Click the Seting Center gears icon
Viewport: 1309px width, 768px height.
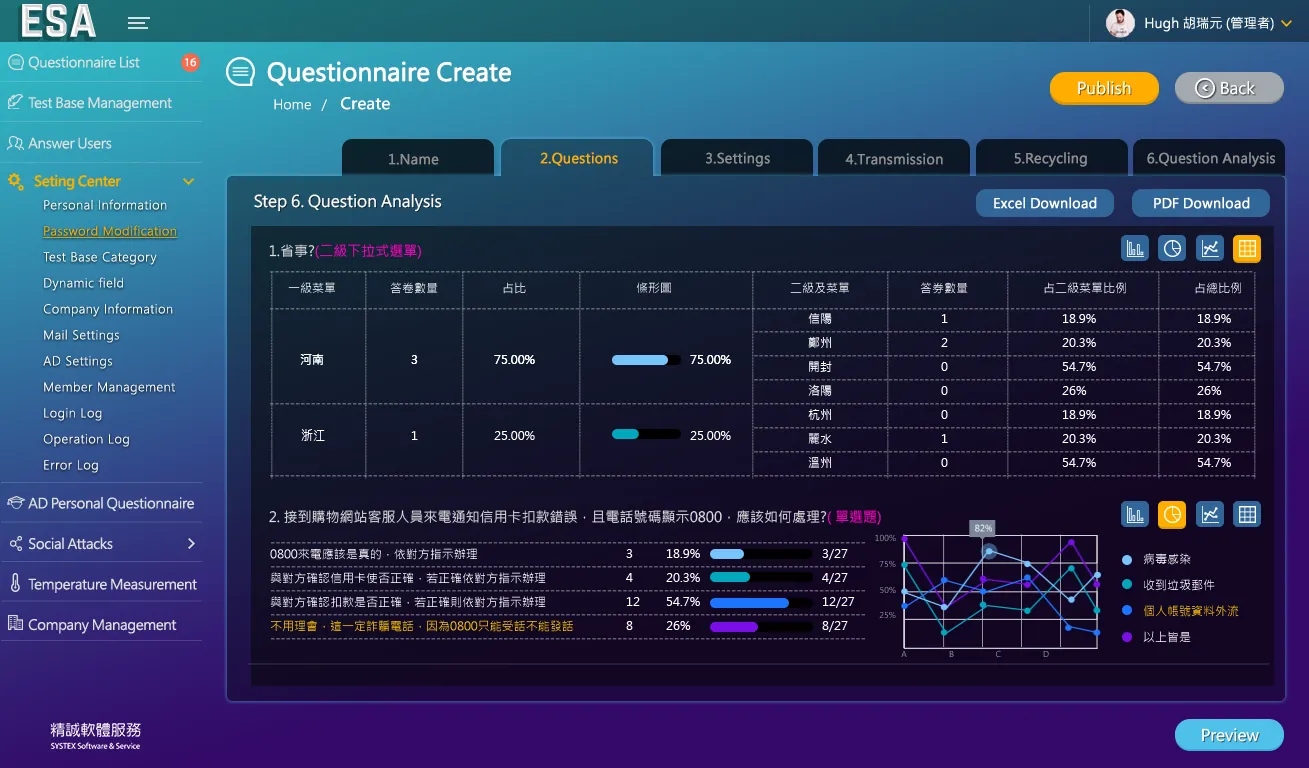pos(16,182)
